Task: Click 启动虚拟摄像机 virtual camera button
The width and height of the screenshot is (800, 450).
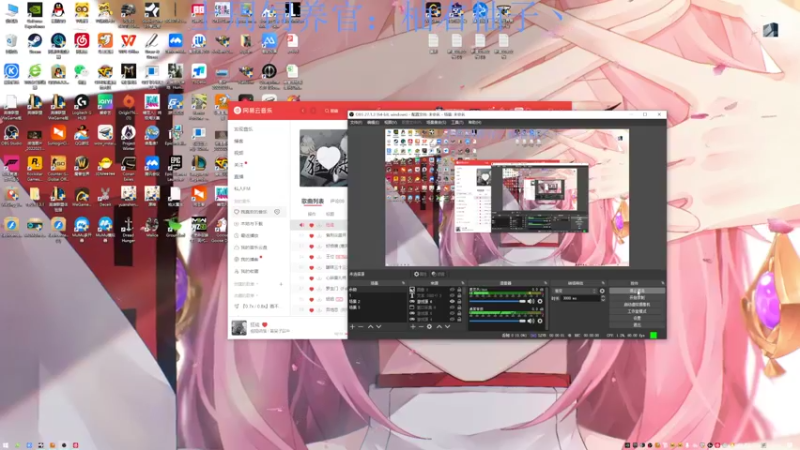Action: tap(637, 304)
